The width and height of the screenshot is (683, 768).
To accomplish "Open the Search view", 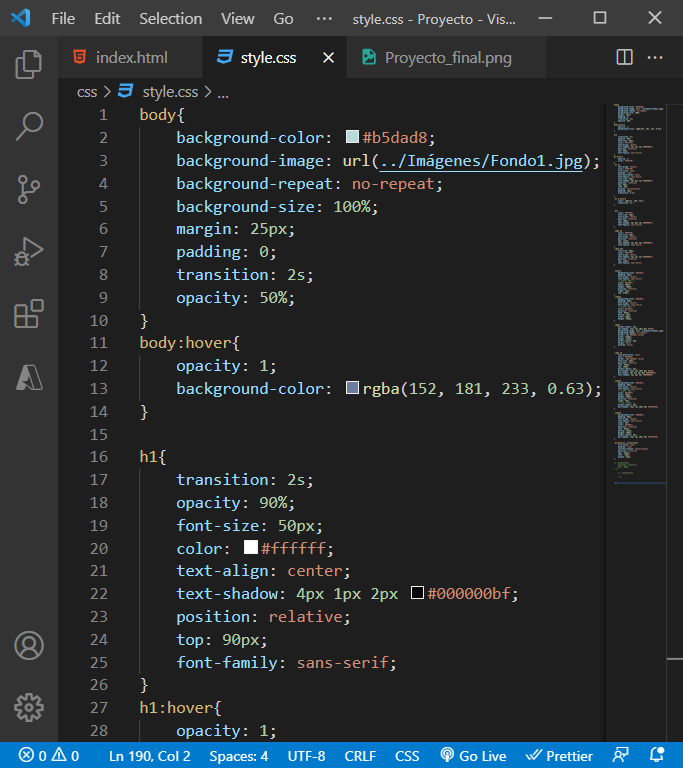I will click(x=28, y=126).
